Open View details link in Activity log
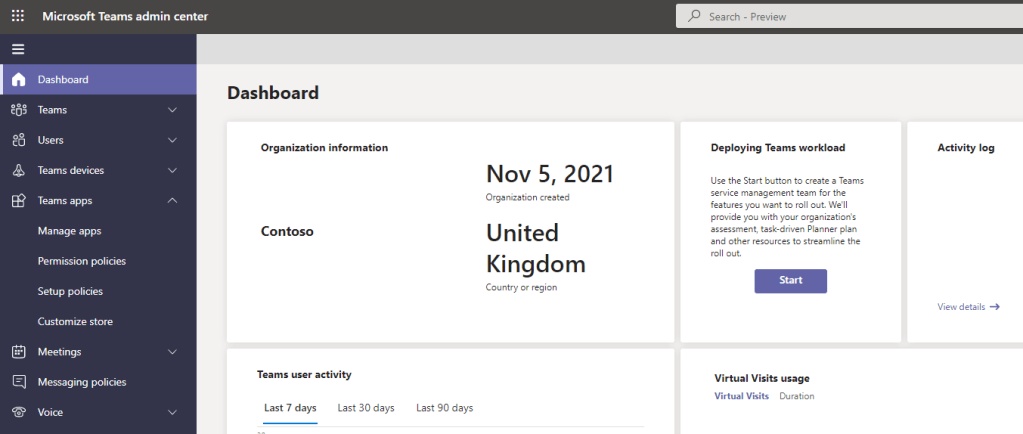1023x434 pixels. 967,307
